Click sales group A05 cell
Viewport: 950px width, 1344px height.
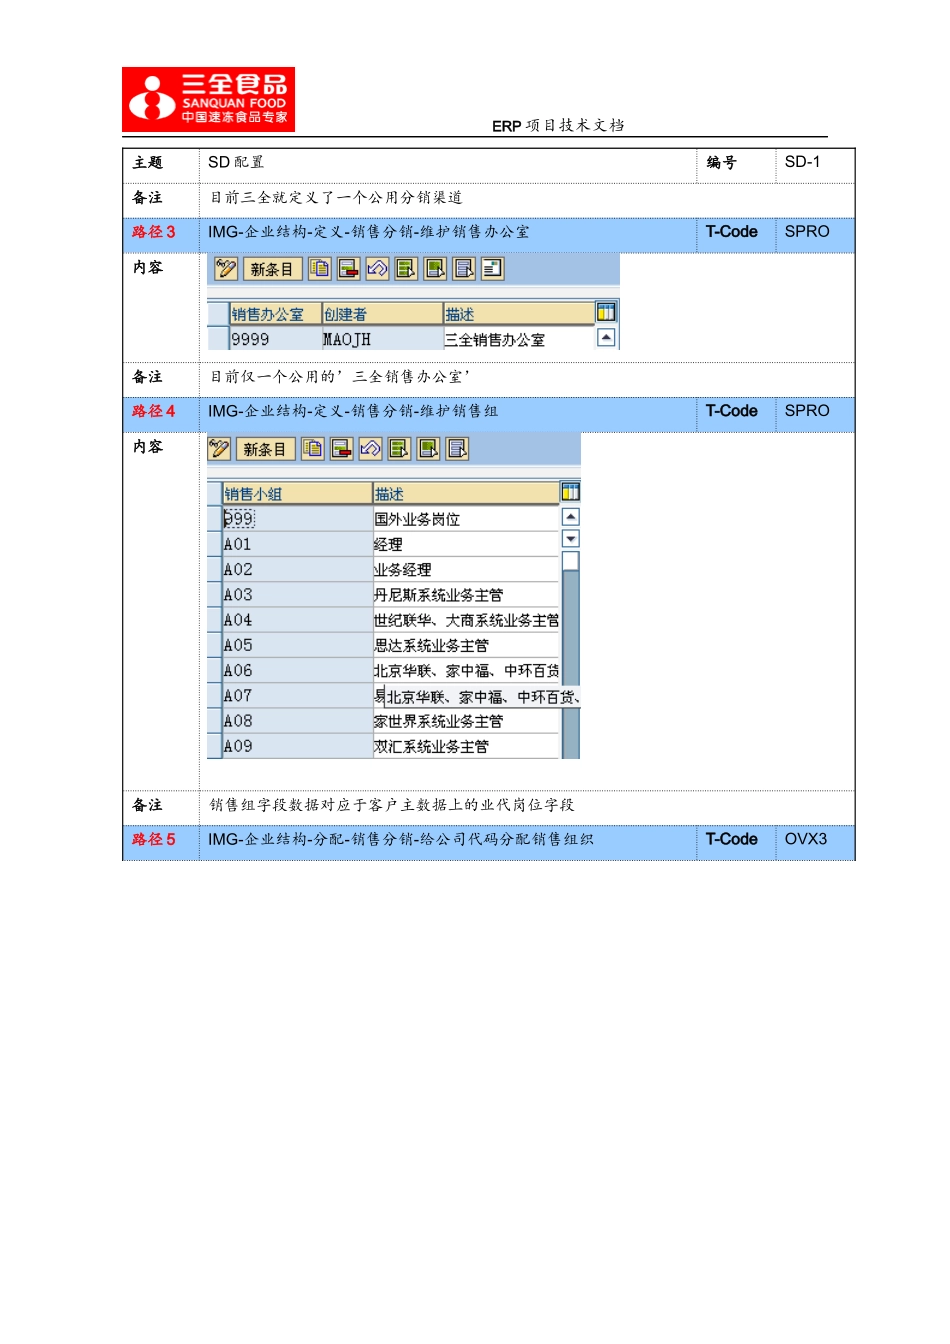[297, 645]
